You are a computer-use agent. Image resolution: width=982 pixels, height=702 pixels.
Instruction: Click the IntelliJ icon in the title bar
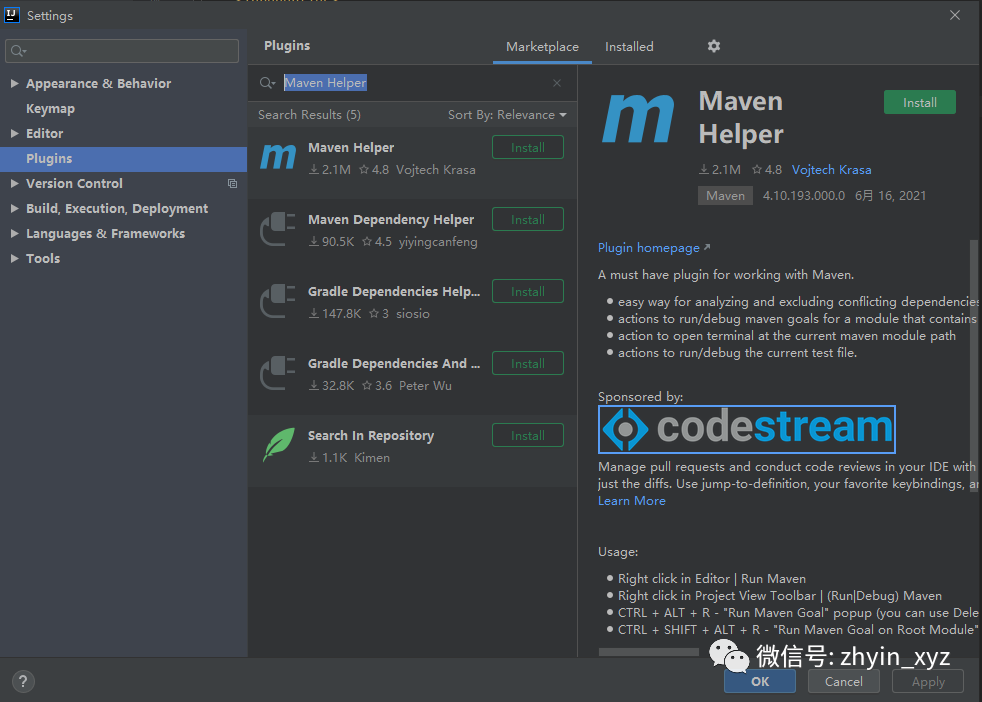(x=12, y=14)
